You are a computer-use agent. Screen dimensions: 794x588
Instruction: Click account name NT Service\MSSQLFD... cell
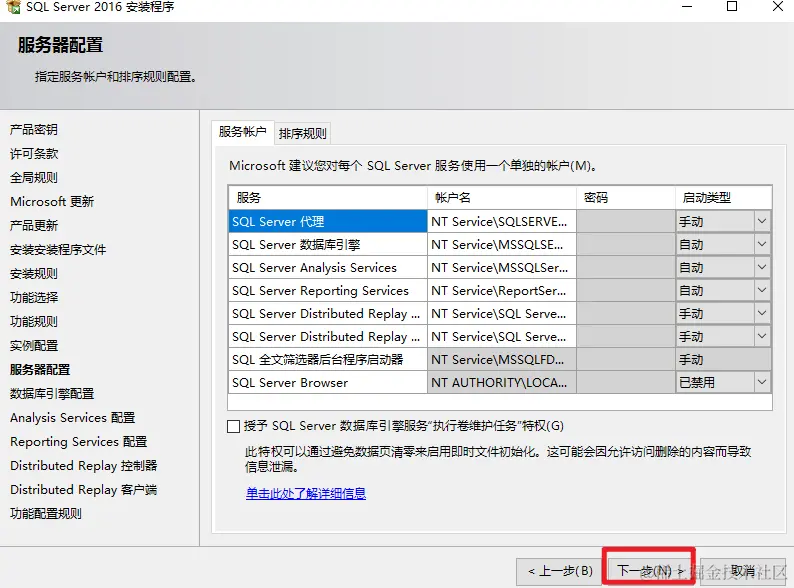tap(502, 360)
